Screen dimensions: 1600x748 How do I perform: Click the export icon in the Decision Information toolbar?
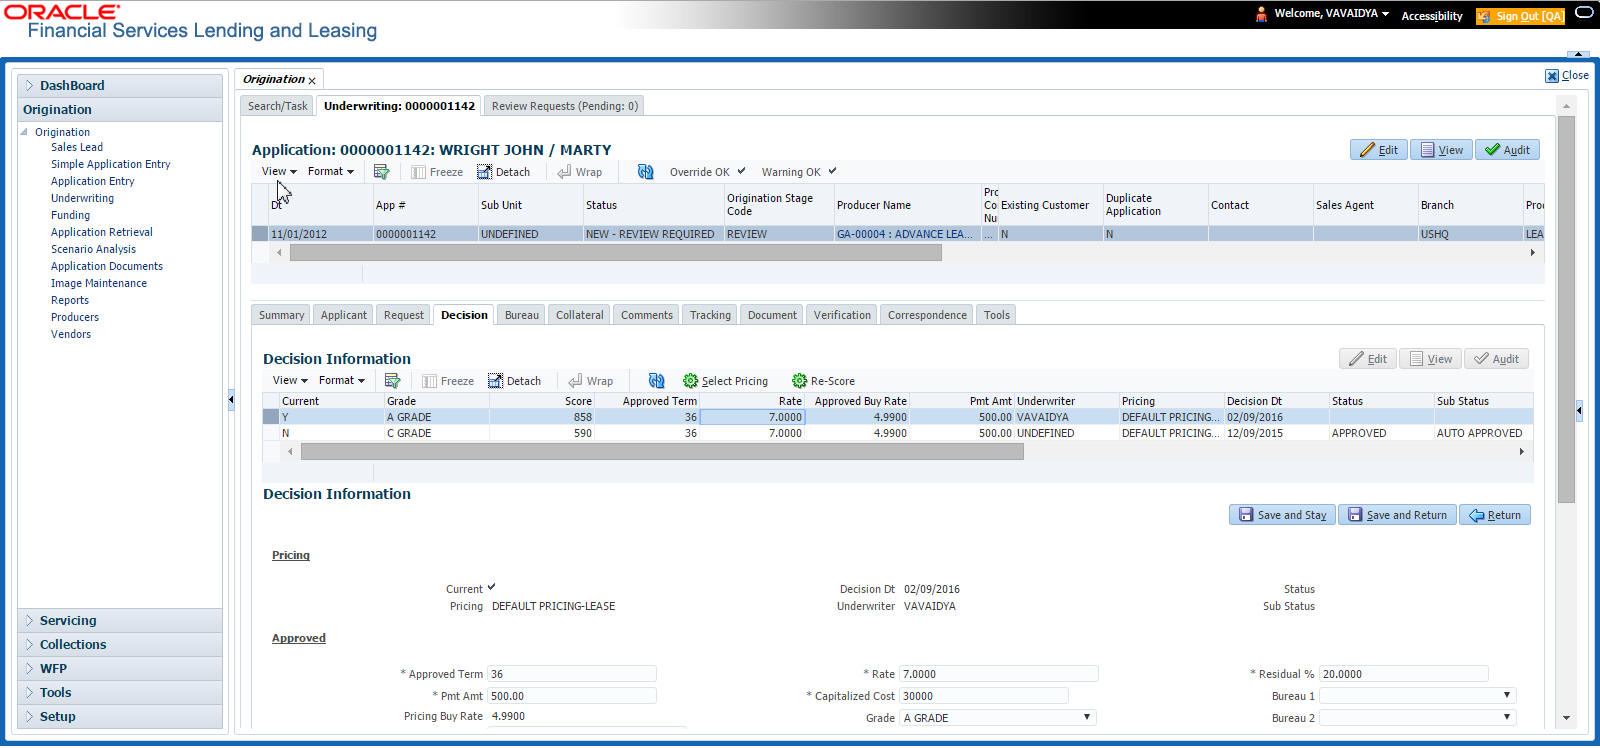pyautogui.click(x=392, y=381)
